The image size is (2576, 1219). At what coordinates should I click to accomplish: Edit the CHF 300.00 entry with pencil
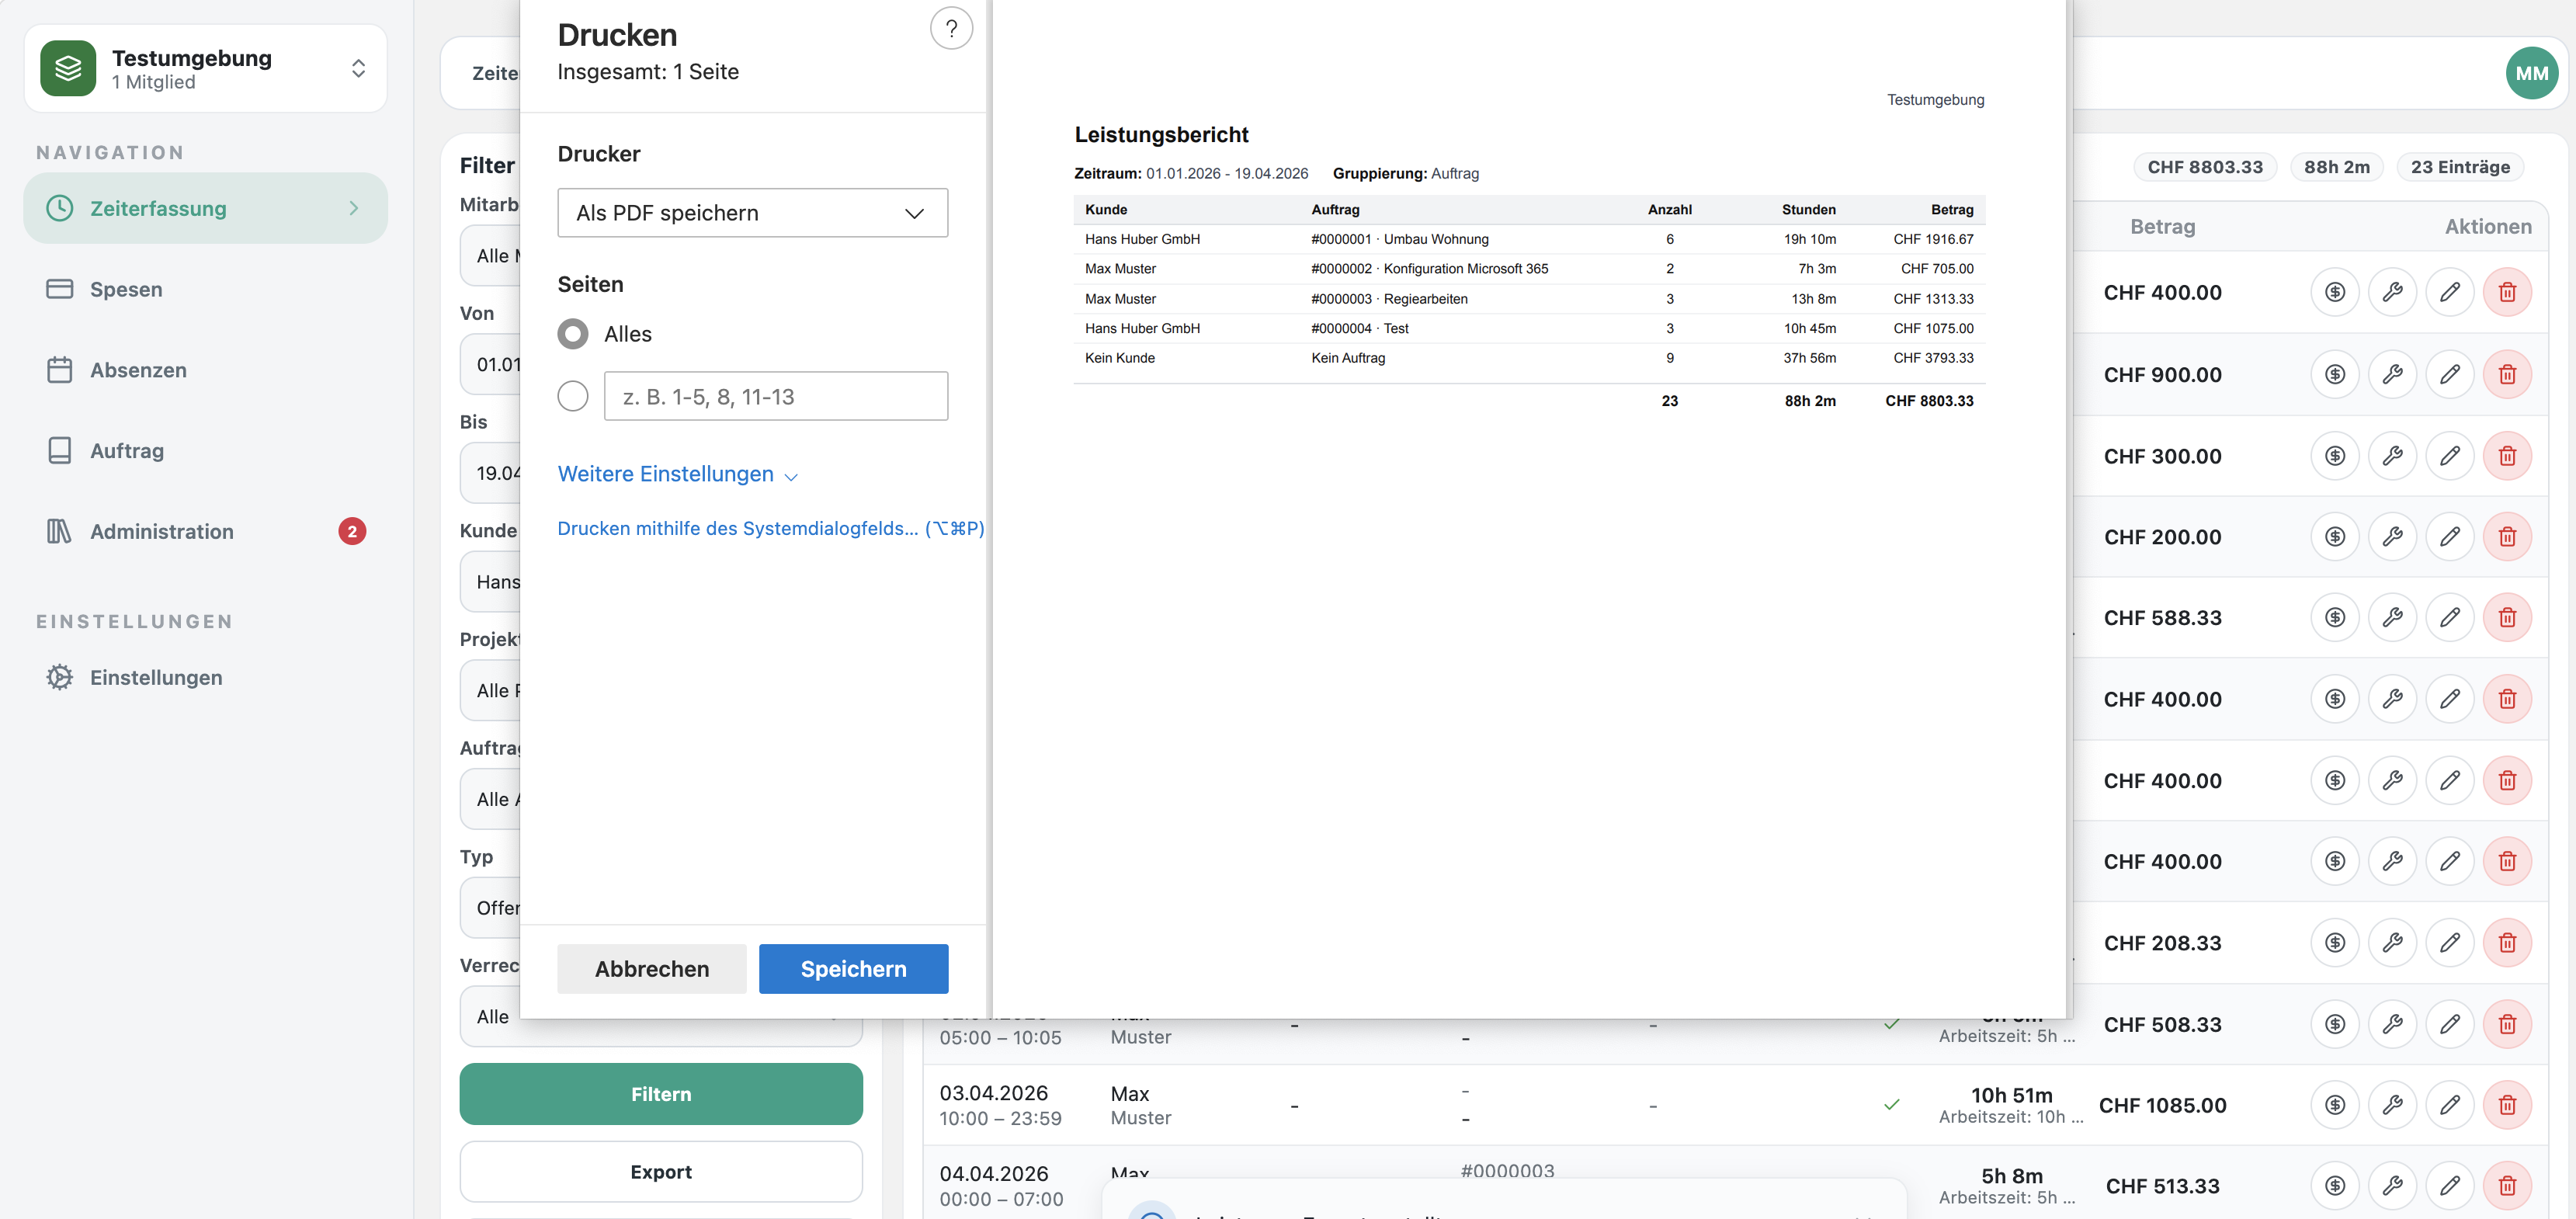[x=2449, y=455]
